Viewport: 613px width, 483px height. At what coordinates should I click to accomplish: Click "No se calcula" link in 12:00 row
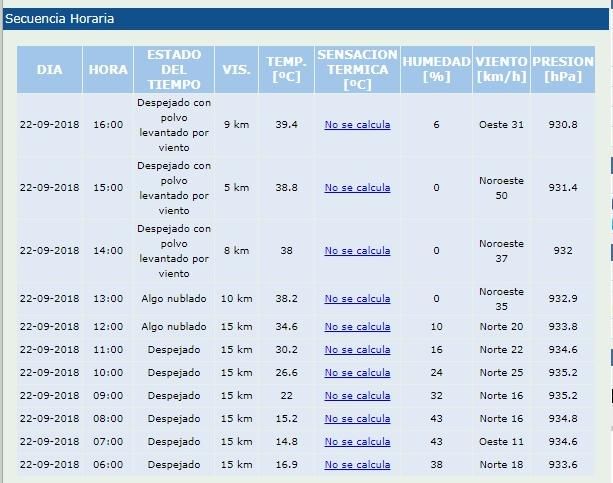tap(357, 326)
